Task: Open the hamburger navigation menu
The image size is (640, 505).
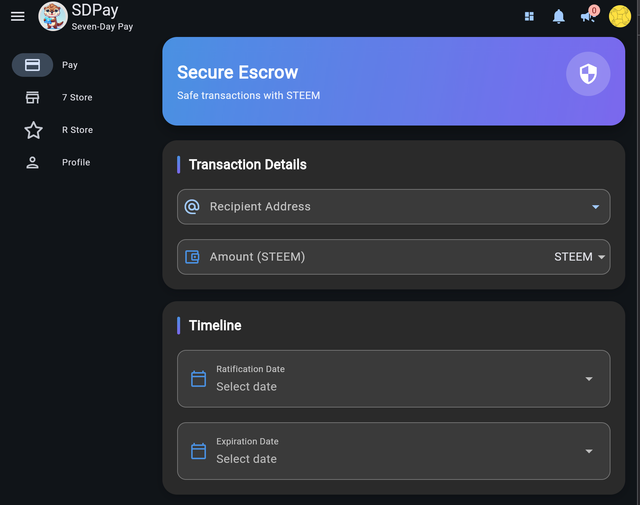Action: click(17, 16)
